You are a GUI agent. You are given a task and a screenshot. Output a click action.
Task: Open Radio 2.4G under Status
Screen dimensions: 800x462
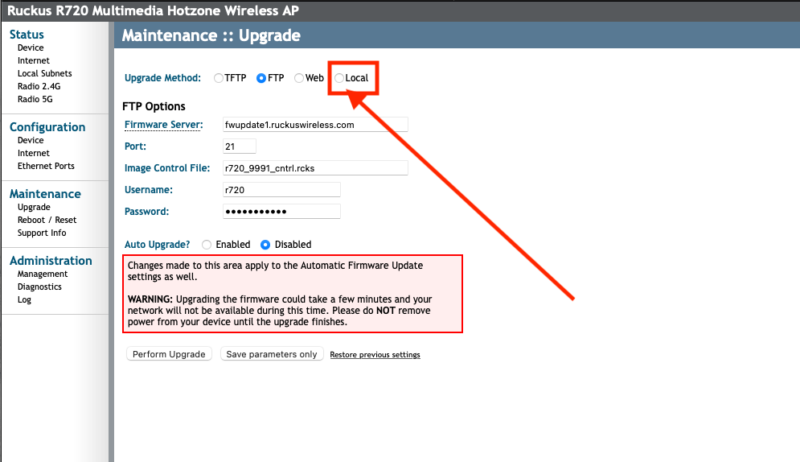point(37,86)
